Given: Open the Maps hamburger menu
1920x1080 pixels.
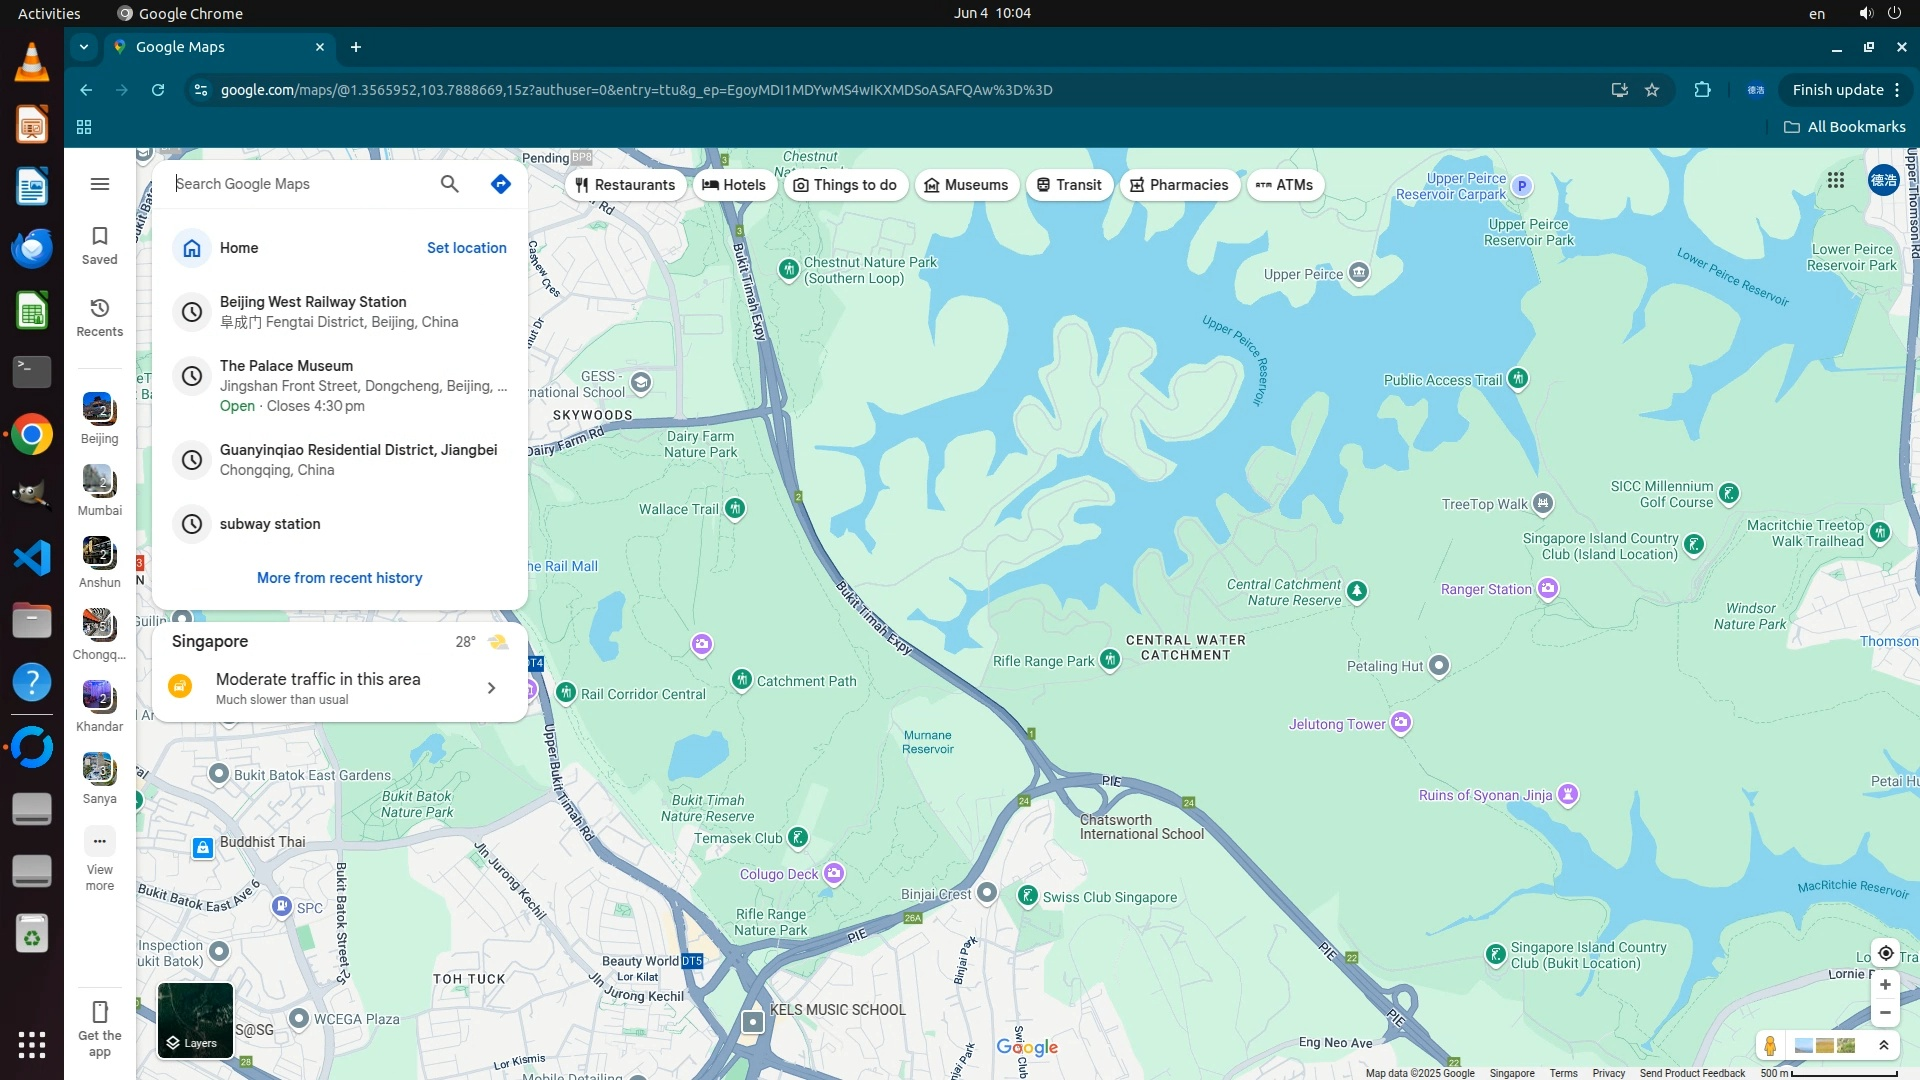Looking at the screenshot, I should 99,184.
